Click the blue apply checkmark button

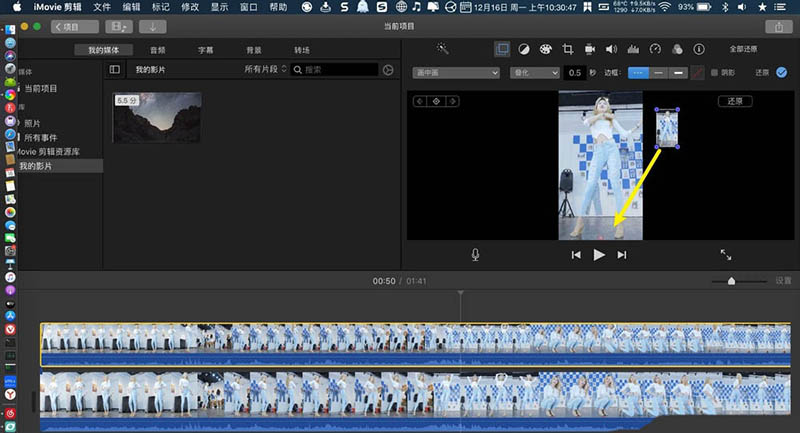tap(781, 73)
